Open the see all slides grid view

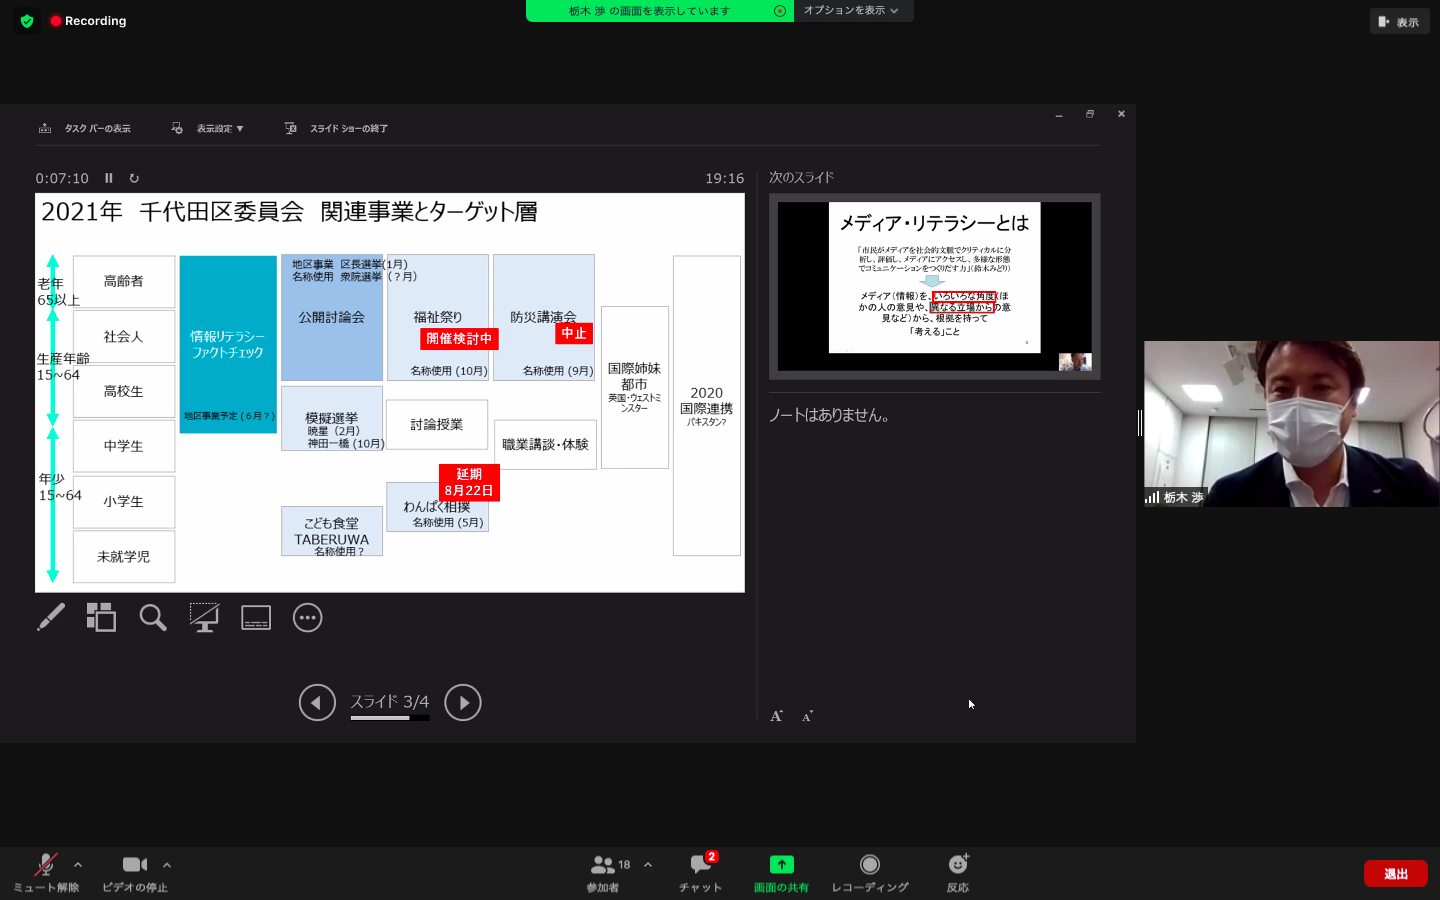click(x=101, y=617)
